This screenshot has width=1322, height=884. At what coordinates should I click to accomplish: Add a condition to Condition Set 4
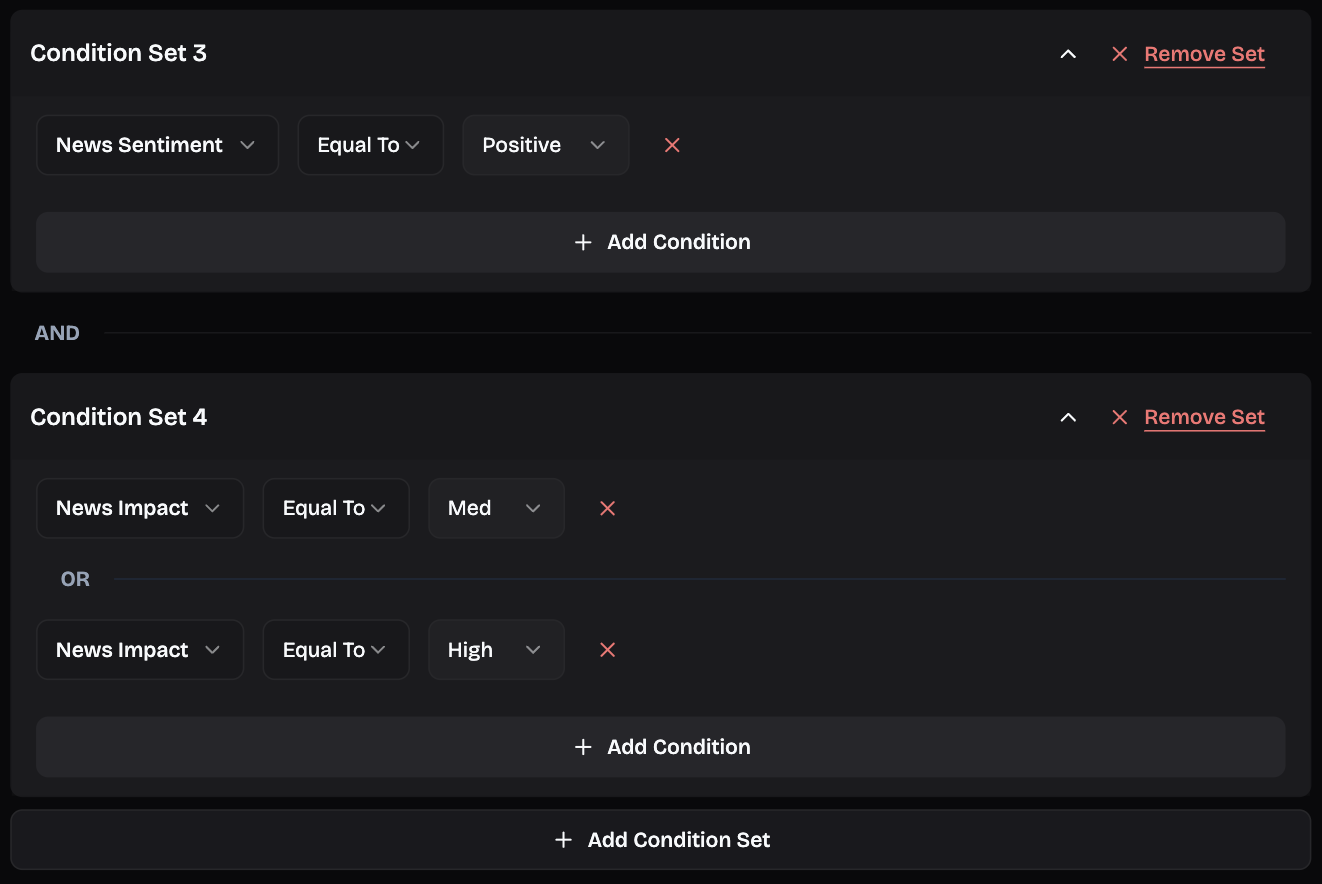tap(660, 747)
